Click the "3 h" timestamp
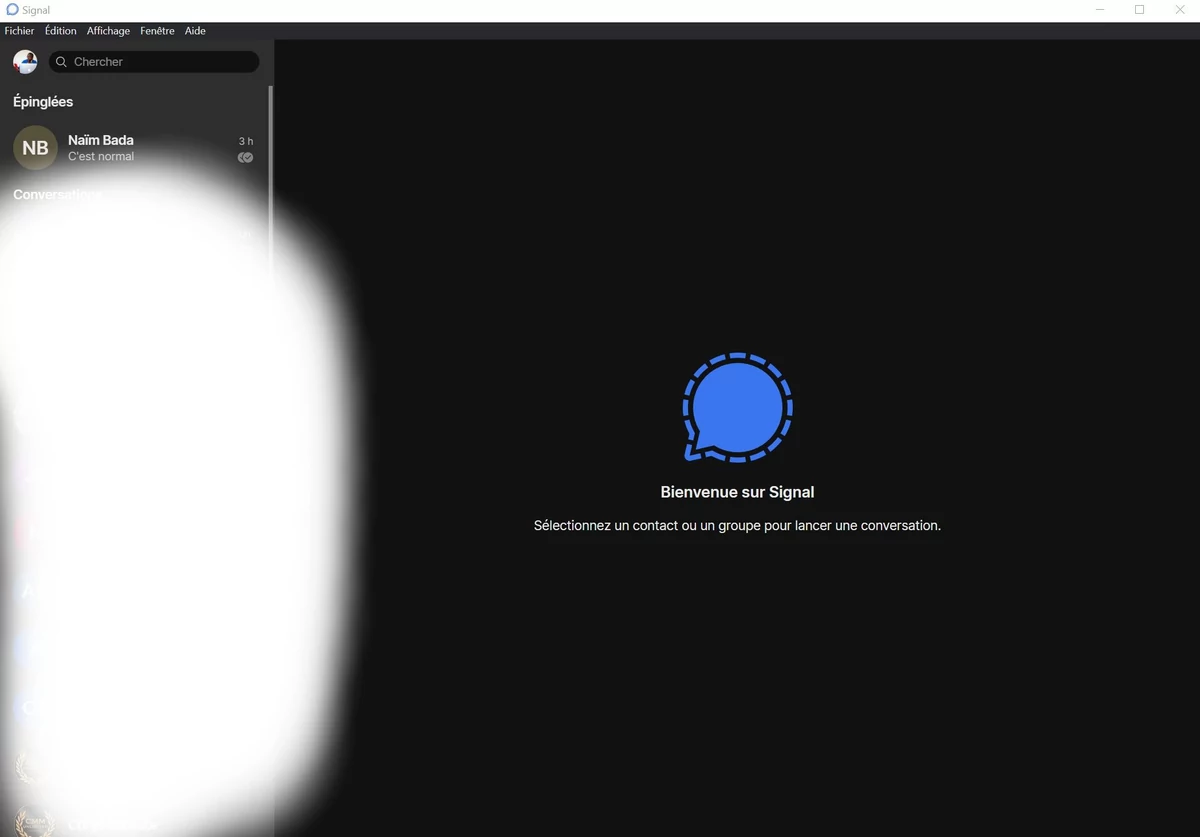 (x=246, y=141)
